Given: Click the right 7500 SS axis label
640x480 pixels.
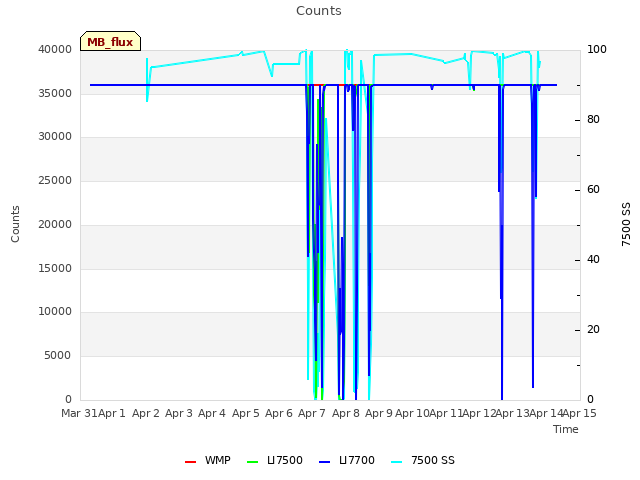Looking at the screenshot, I should (626, 224).
